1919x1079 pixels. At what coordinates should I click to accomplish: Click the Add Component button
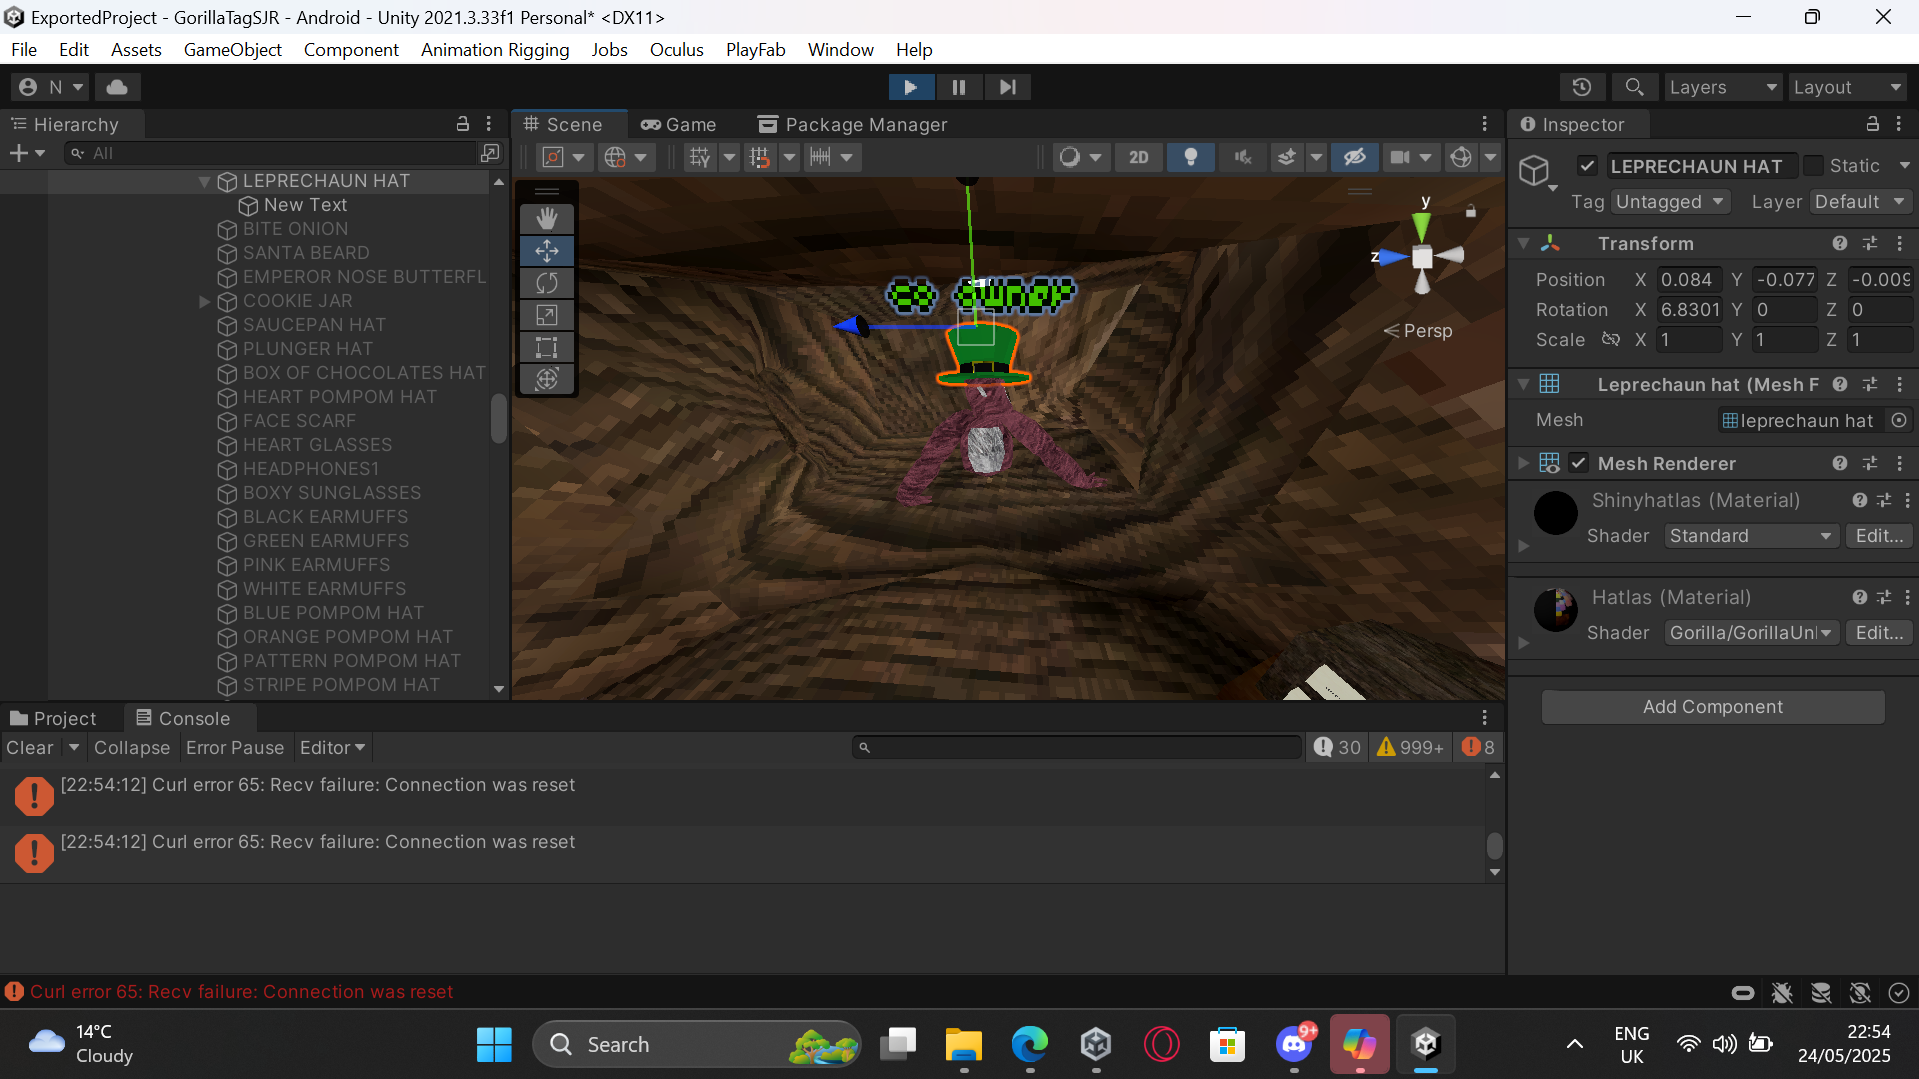tap(1712, 706)
